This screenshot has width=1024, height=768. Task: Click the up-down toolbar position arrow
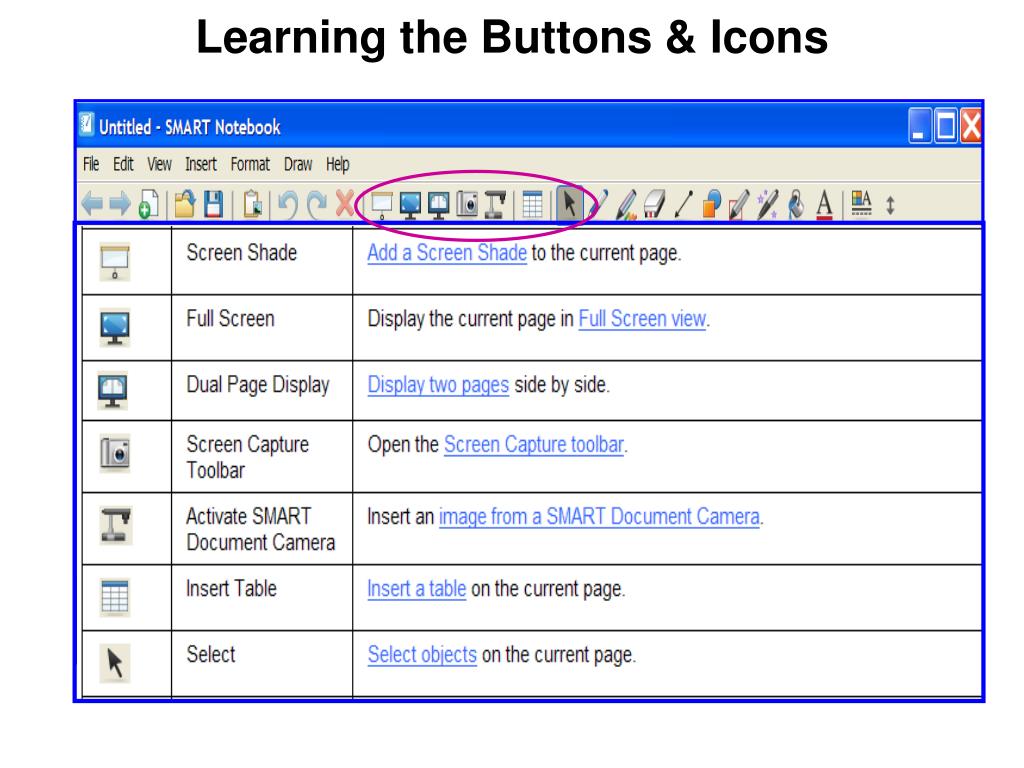(890, 205)
